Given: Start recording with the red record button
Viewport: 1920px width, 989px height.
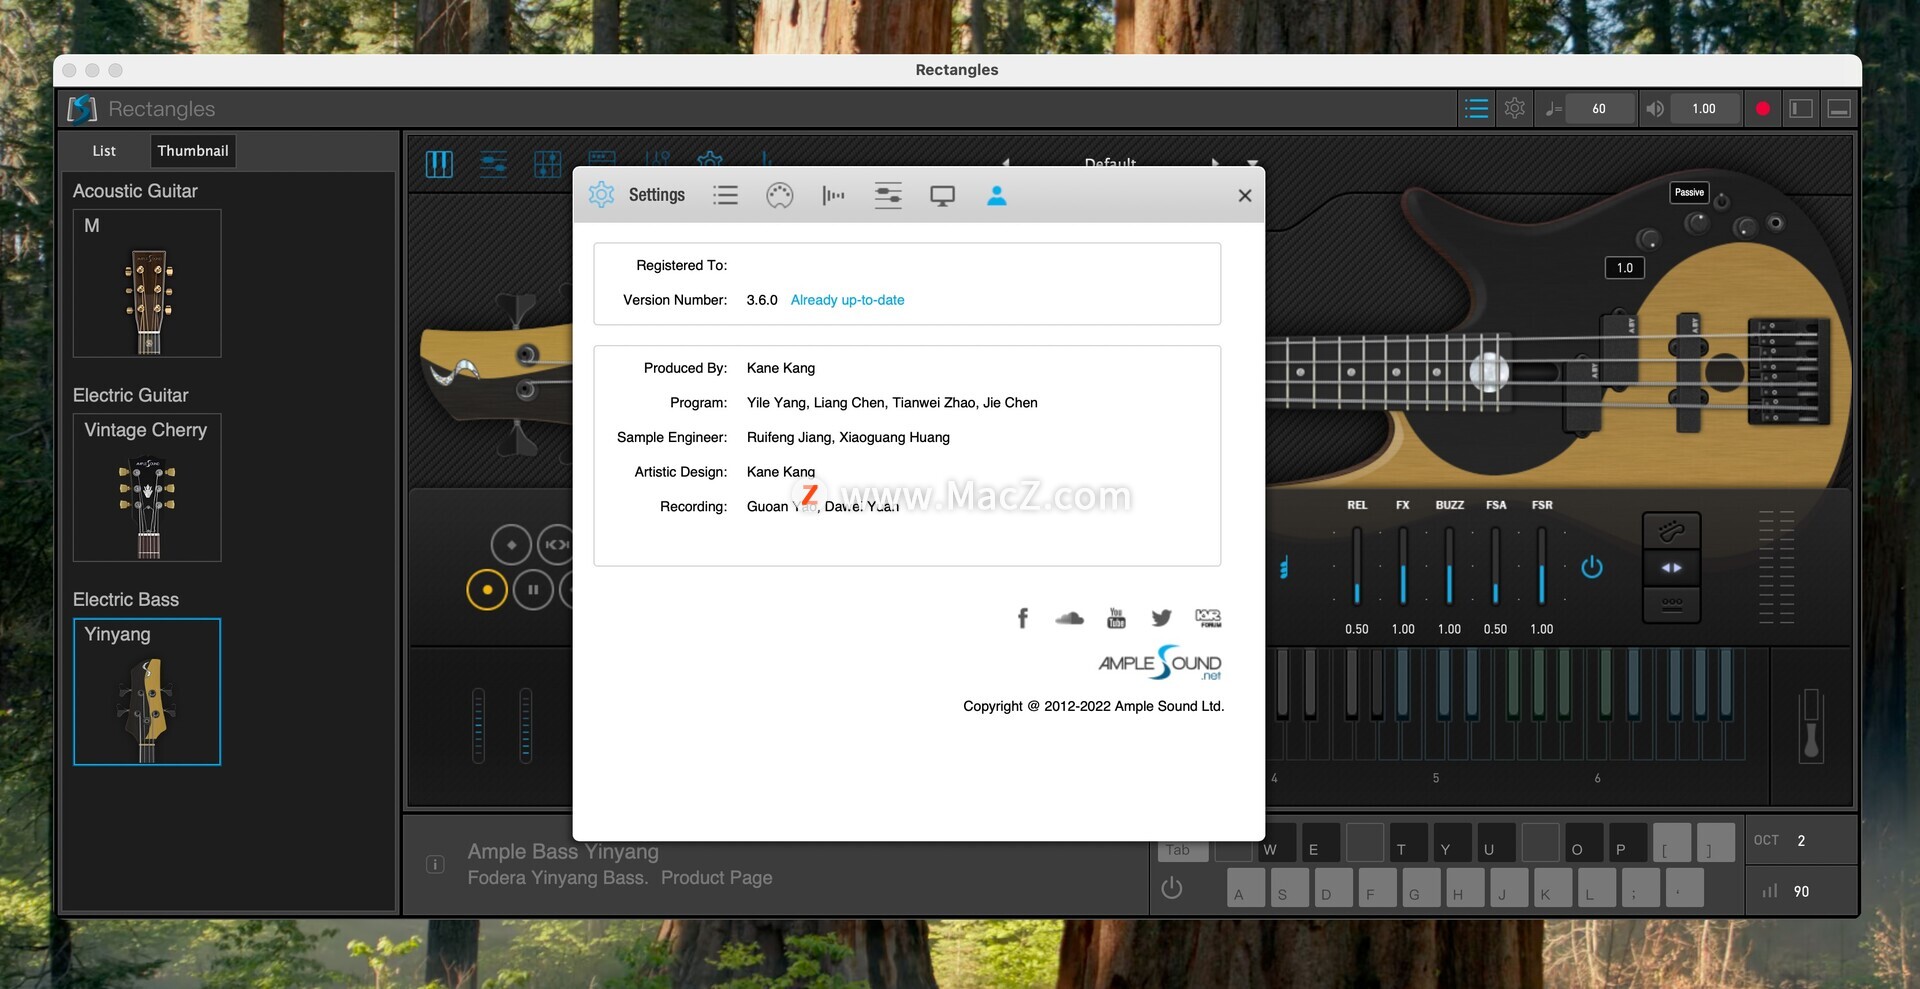Looking at the screenshot, I should pyautogui.click(x=1762, y=109).
